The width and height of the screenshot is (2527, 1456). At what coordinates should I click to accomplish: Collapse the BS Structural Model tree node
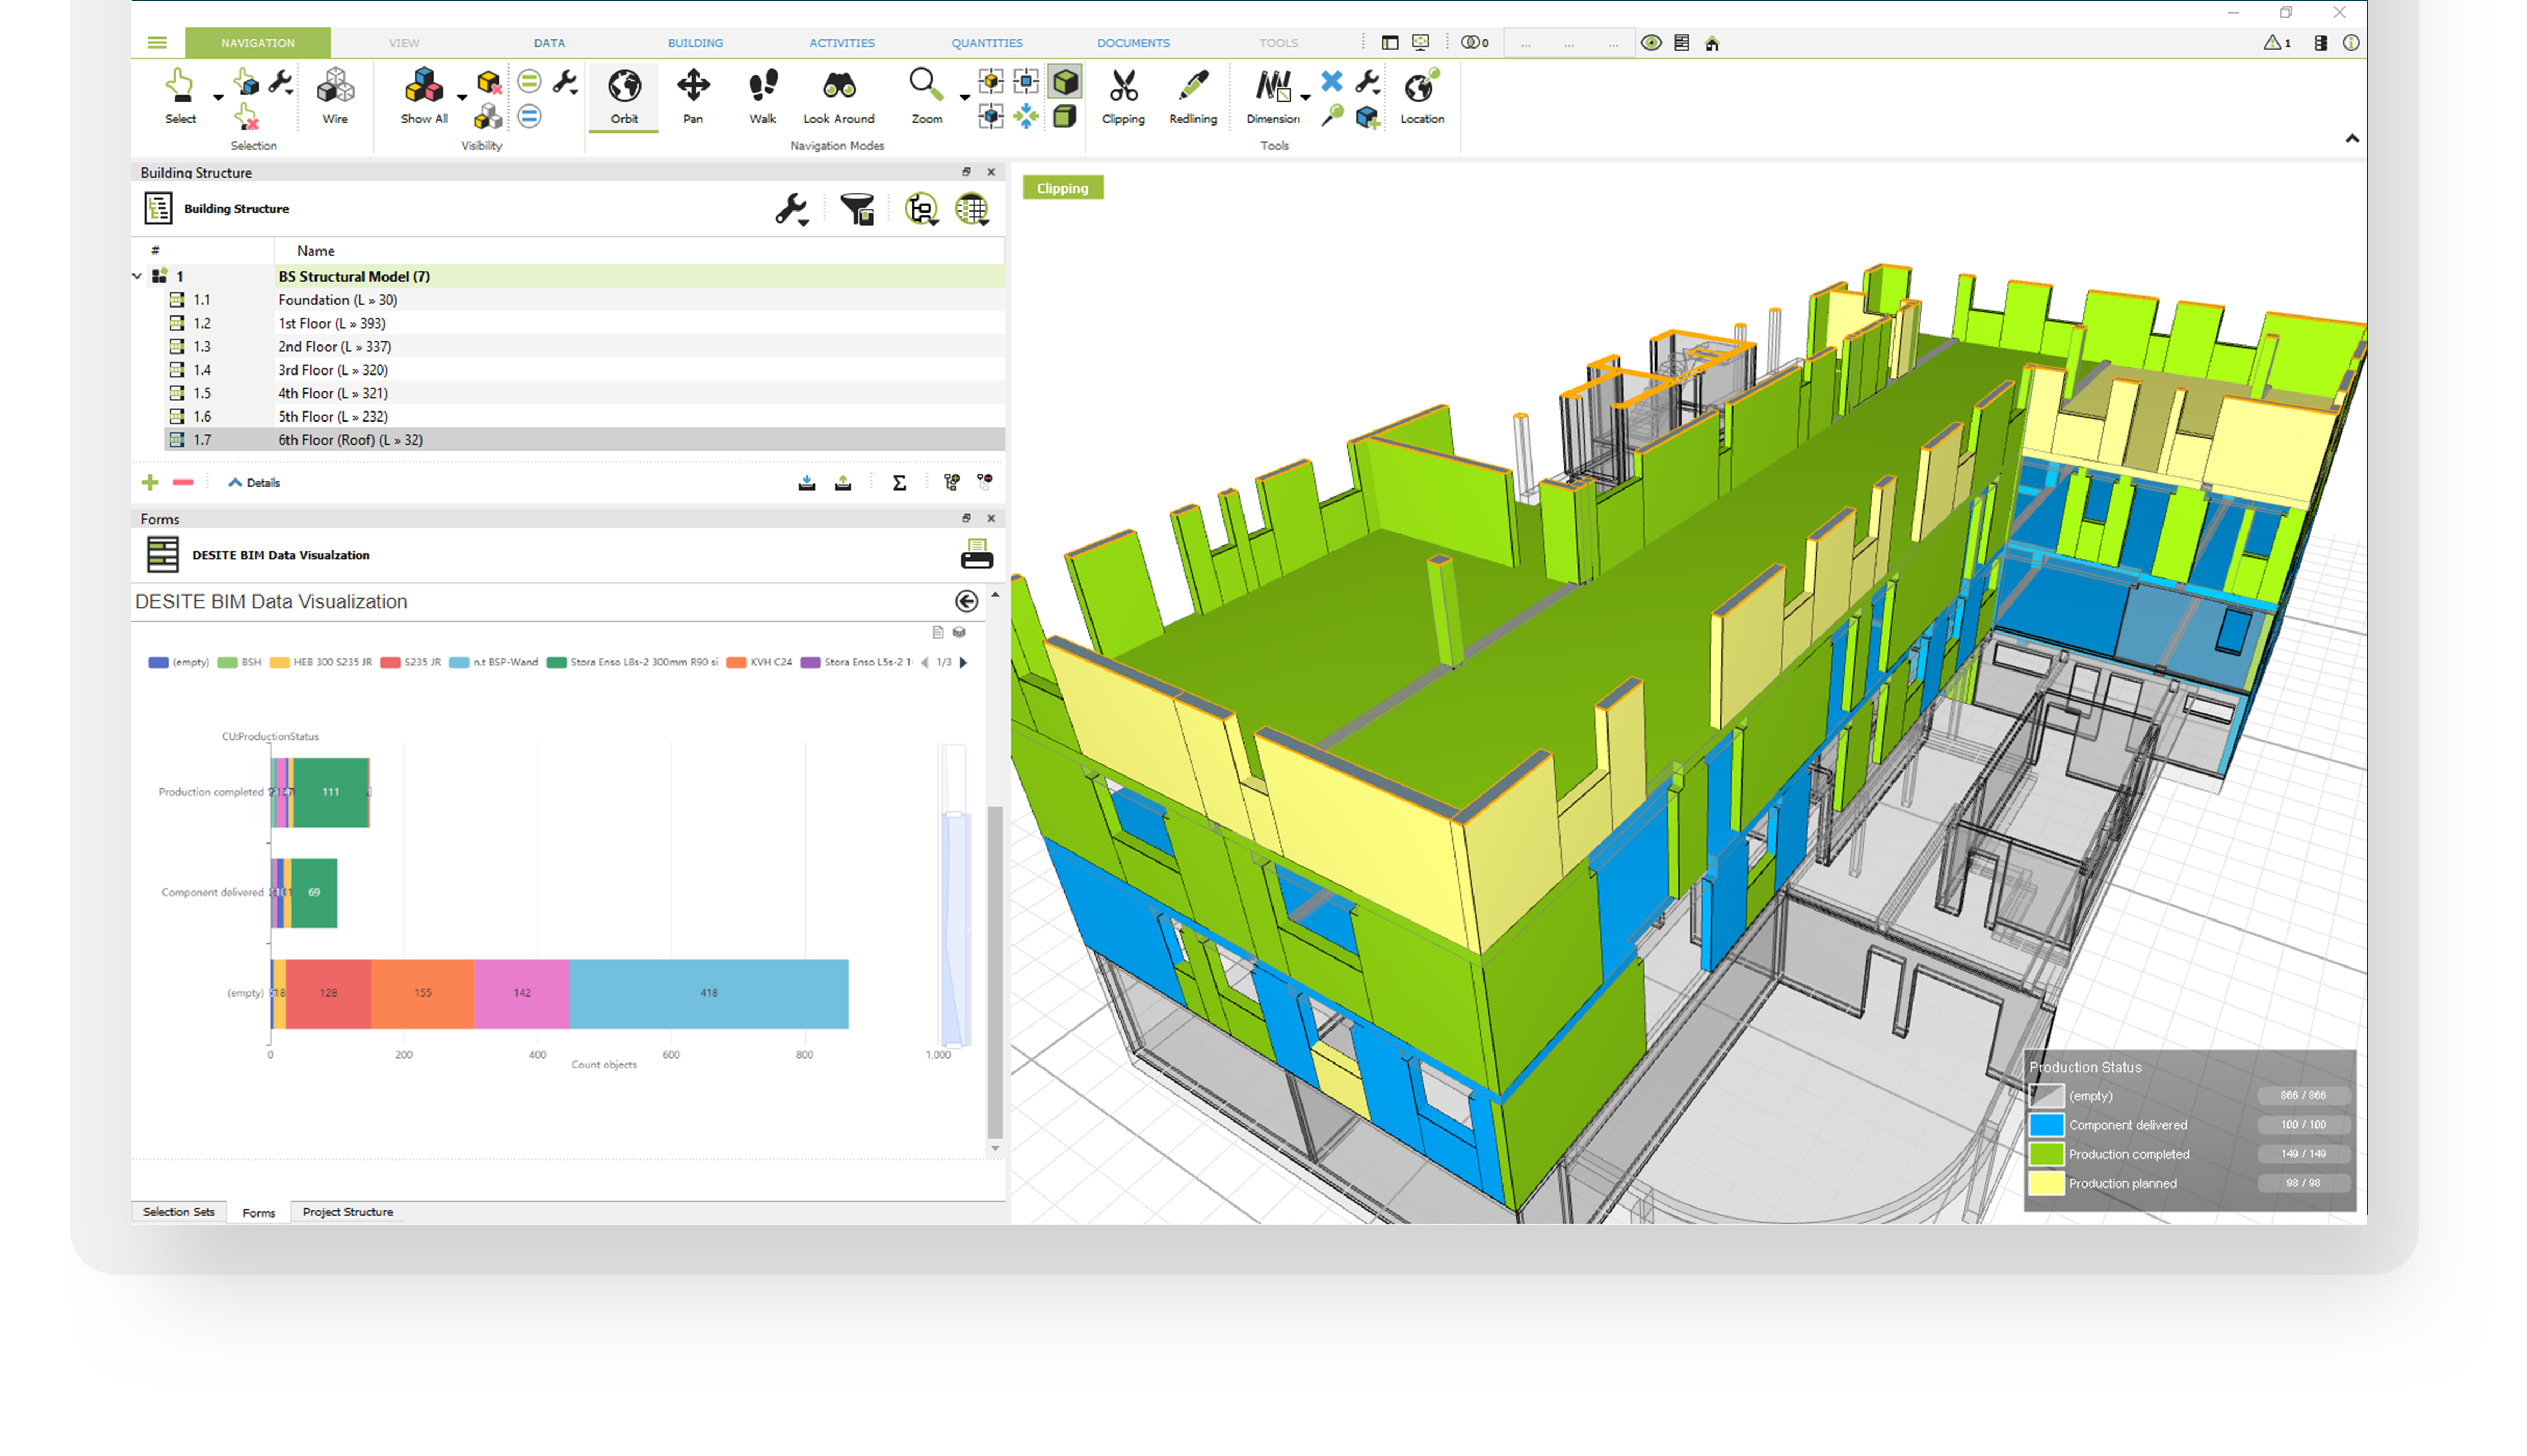(137, 276)
